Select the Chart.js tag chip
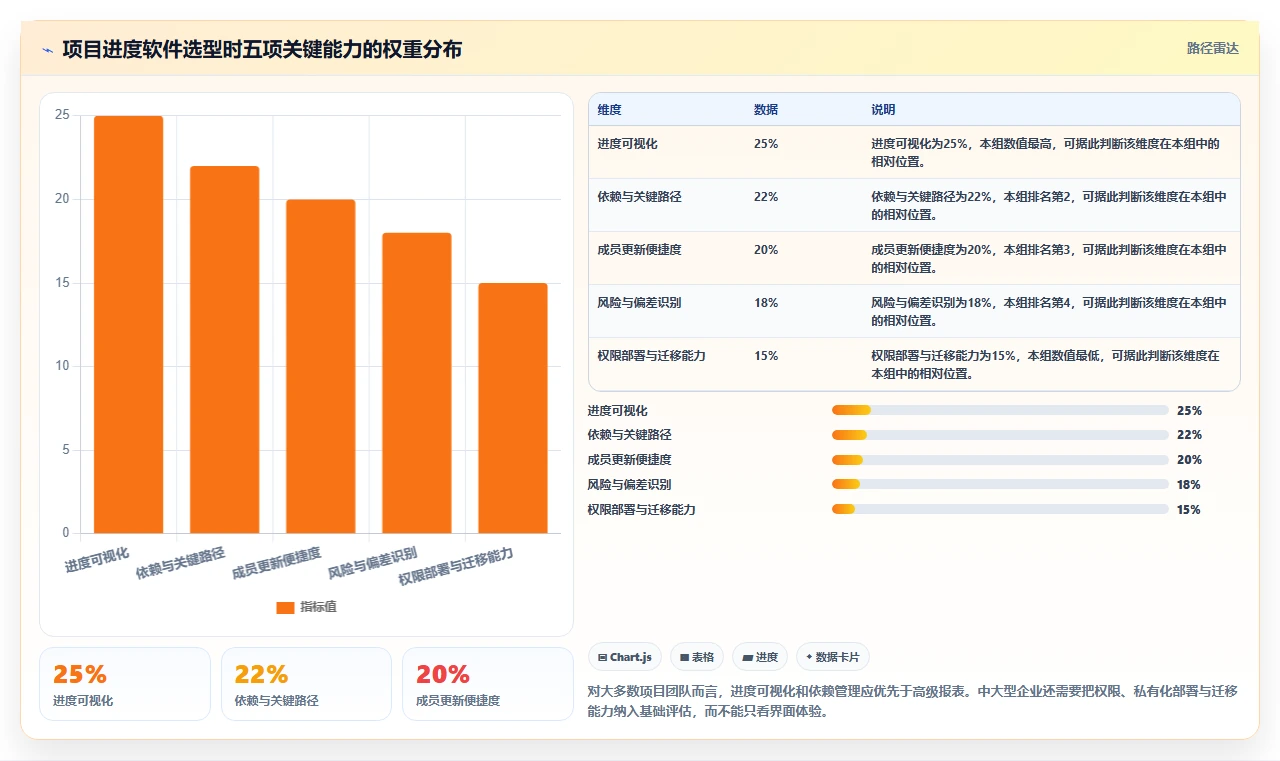Viewport: 1280px width, 761px height. [624, 657]
